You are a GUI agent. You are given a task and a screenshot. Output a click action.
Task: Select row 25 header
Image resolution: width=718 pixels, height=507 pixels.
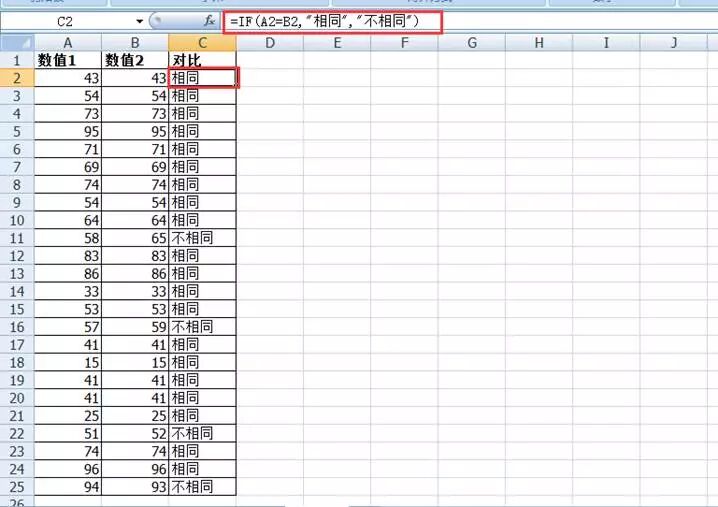pyautogui.click(x=17, y=487)
